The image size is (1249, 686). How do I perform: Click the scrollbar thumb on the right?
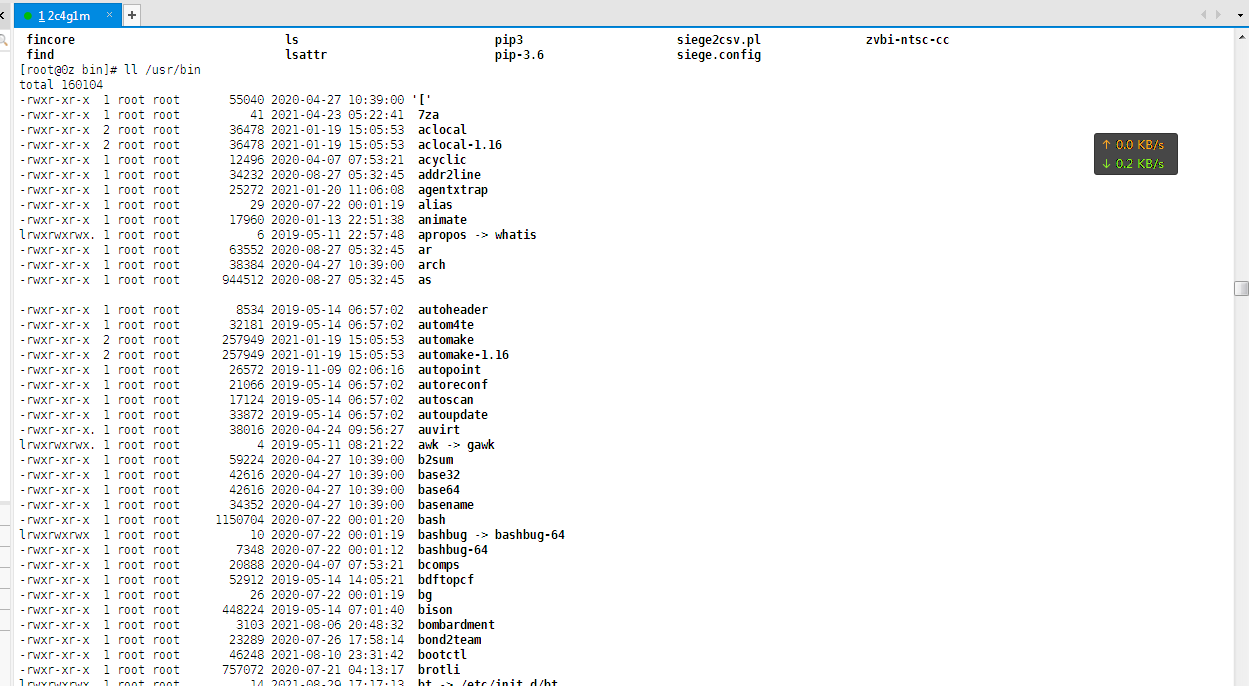tap(1239, 290)
